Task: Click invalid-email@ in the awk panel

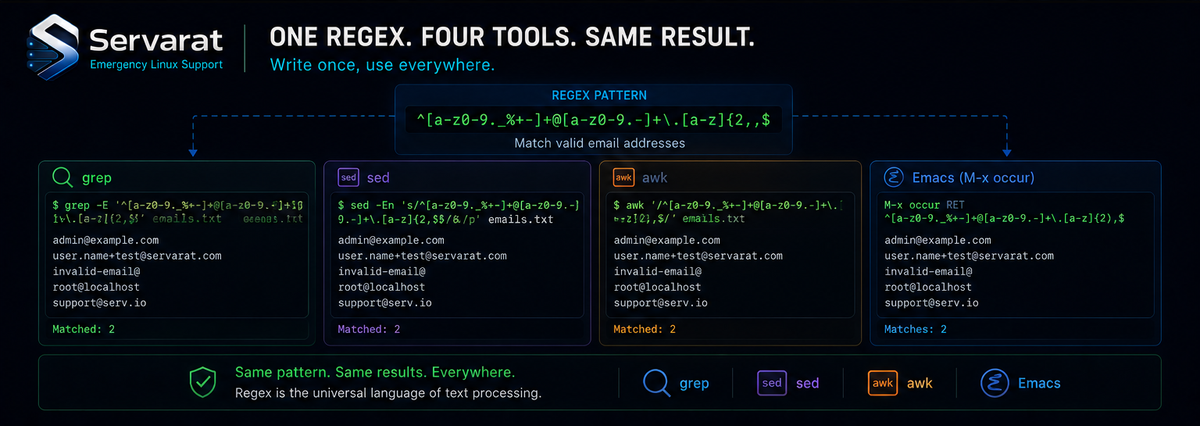Action: [657, 271]
